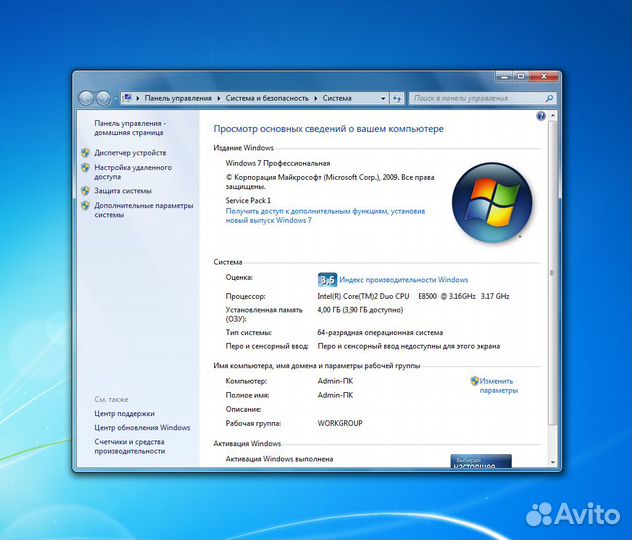Click shield icon beside Настройка удаленного доступа
This screenshot has width=632, height=540.
[85, 167]
